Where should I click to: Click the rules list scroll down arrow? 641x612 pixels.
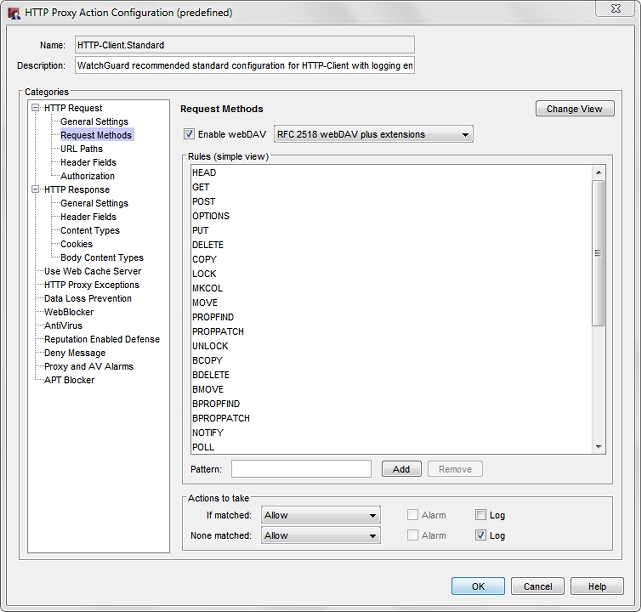coord(599,447)
